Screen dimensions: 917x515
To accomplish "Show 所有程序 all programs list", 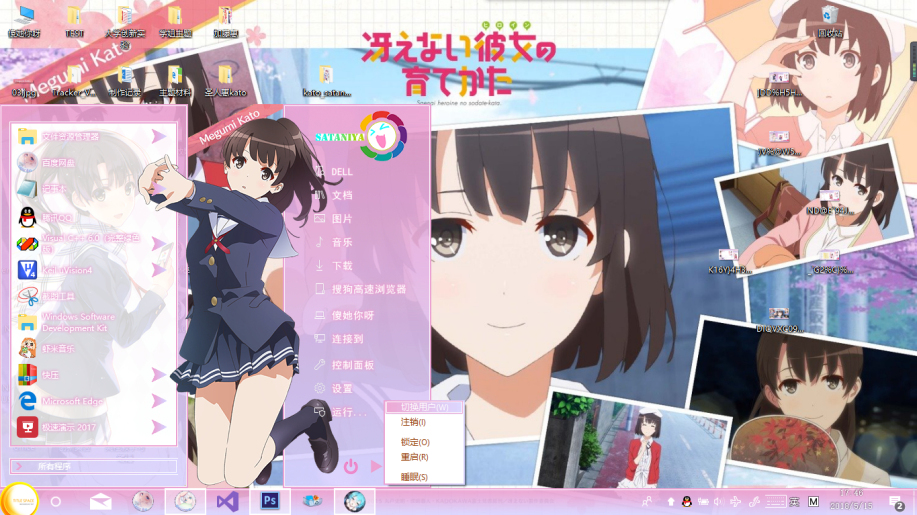I will (x=94, y=466).
